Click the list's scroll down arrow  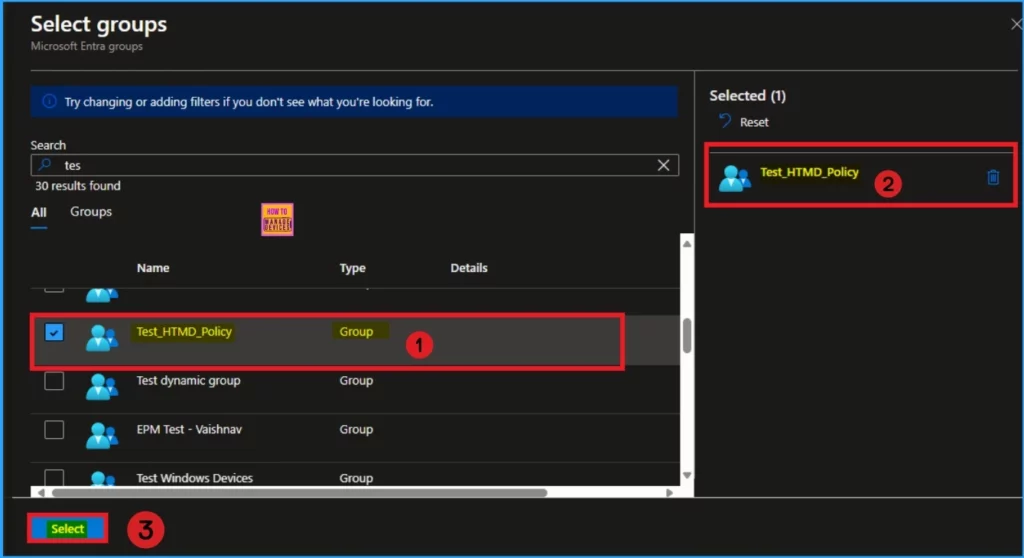click(x=687, y=475)
